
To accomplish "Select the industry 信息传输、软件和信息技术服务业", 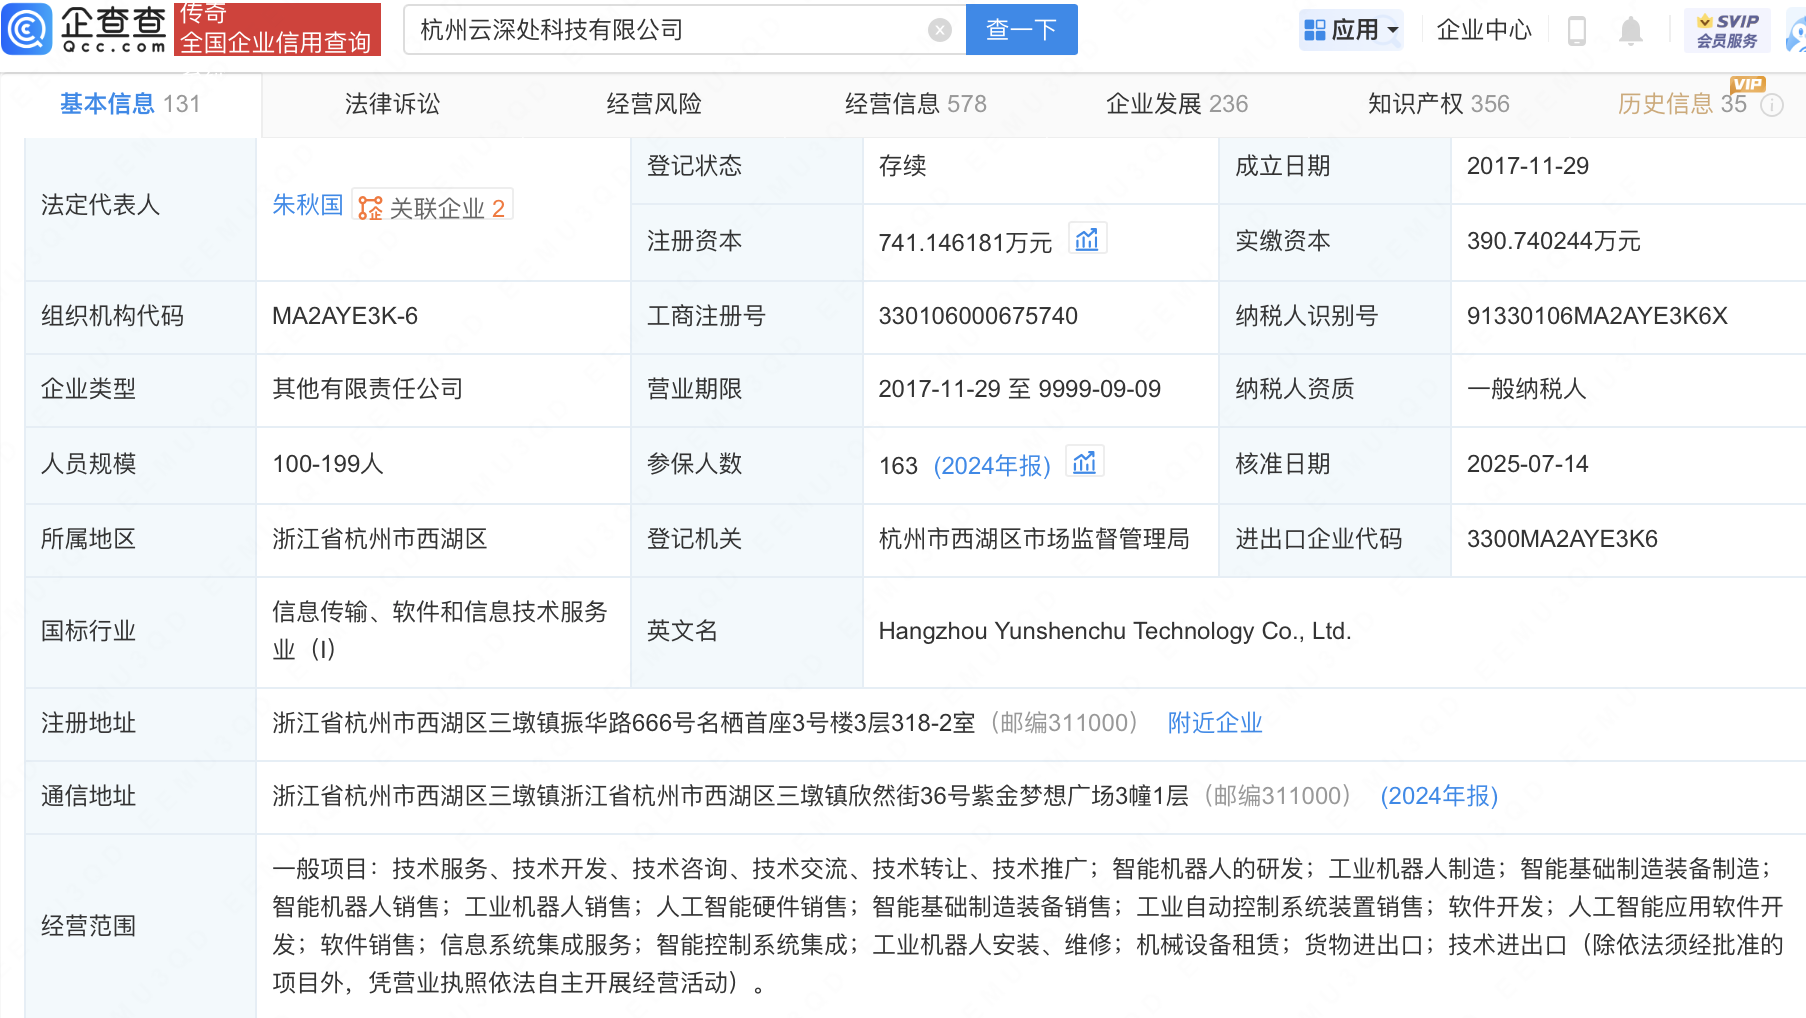I will (x=440, y=630).
